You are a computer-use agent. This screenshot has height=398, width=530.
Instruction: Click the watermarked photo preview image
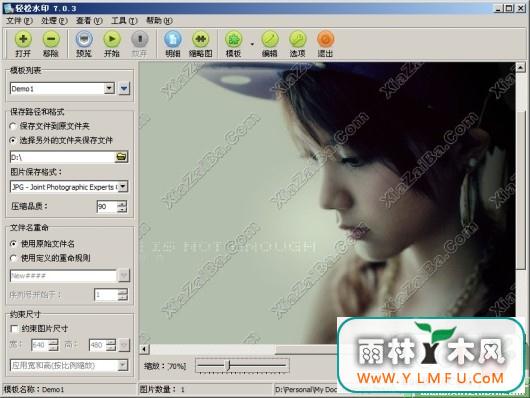click(x=327, y=203)
